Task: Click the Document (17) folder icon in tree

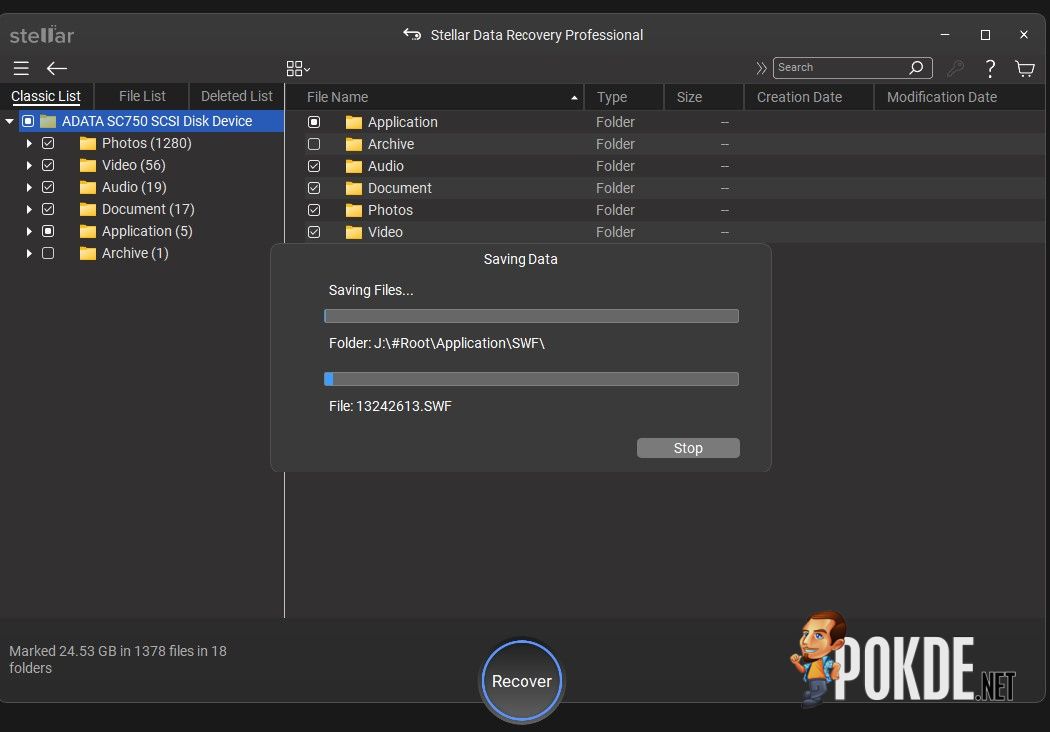Action: [88, 210]
